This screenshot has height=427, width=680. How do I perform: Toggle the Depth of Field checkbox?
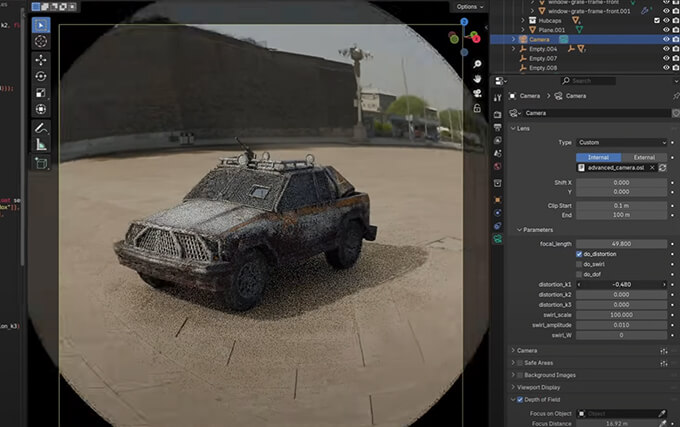(520, 400)
